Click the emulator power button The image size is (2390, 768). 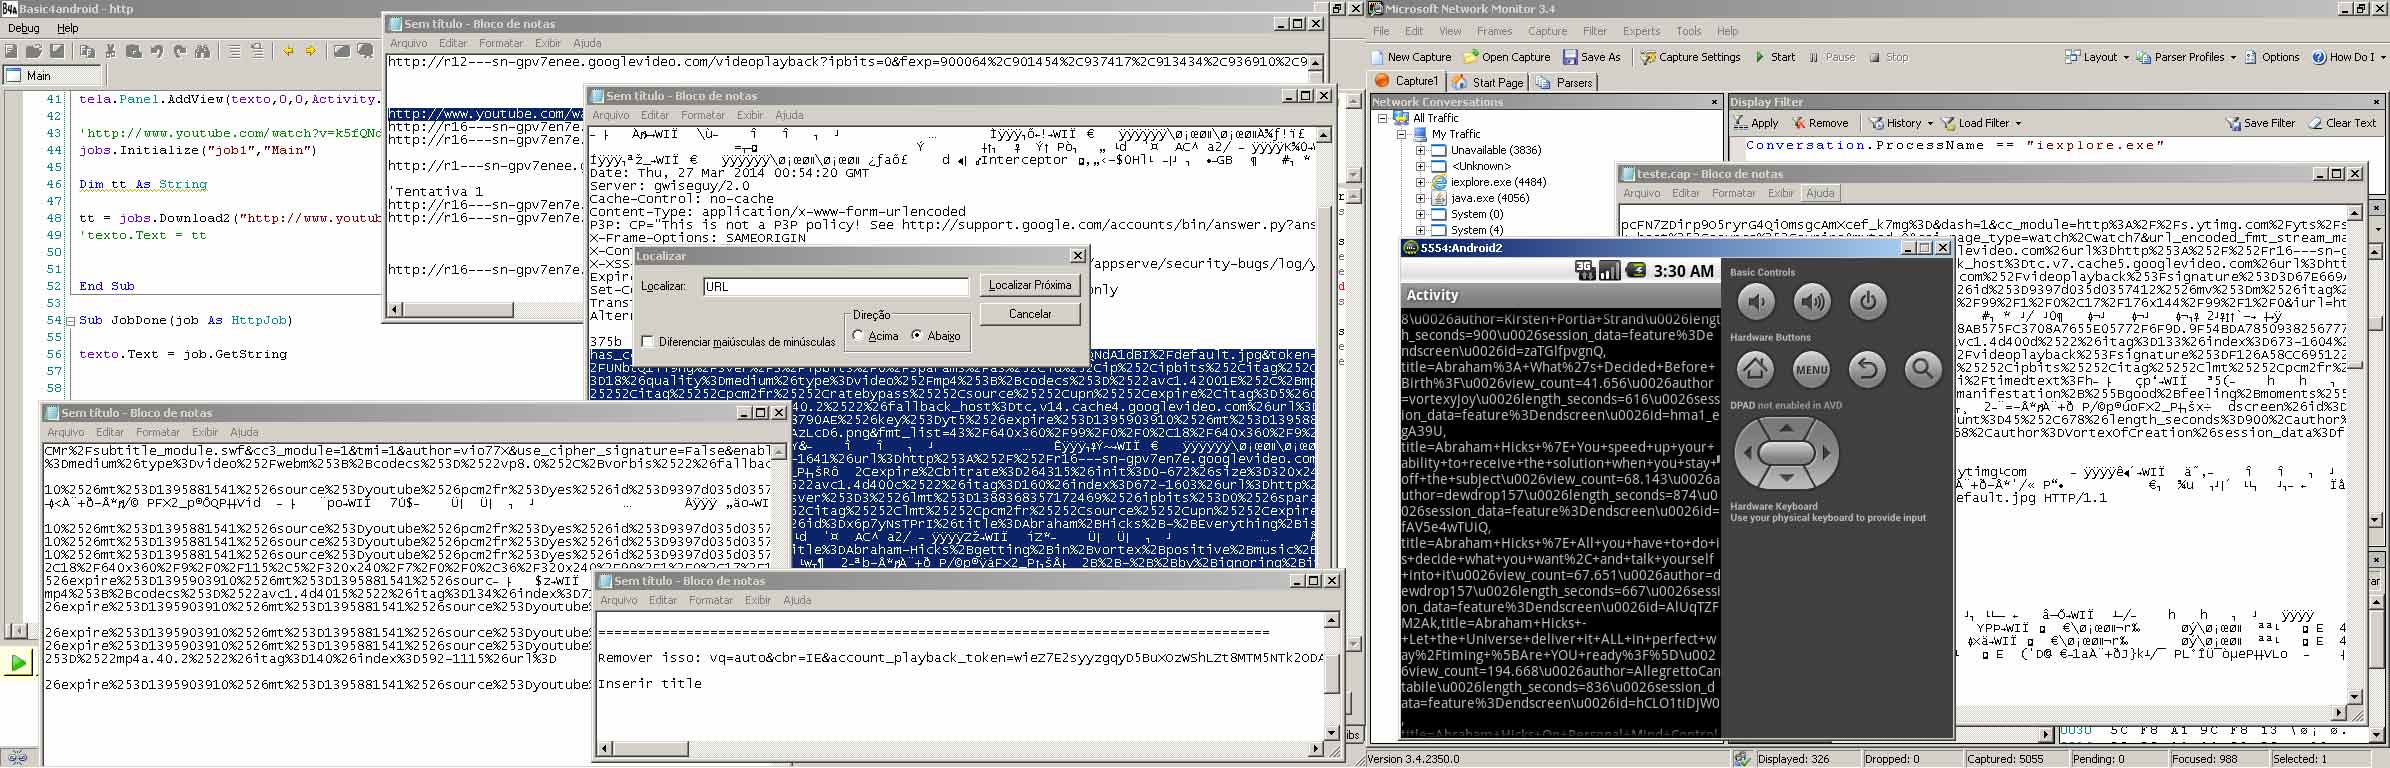1868,301
